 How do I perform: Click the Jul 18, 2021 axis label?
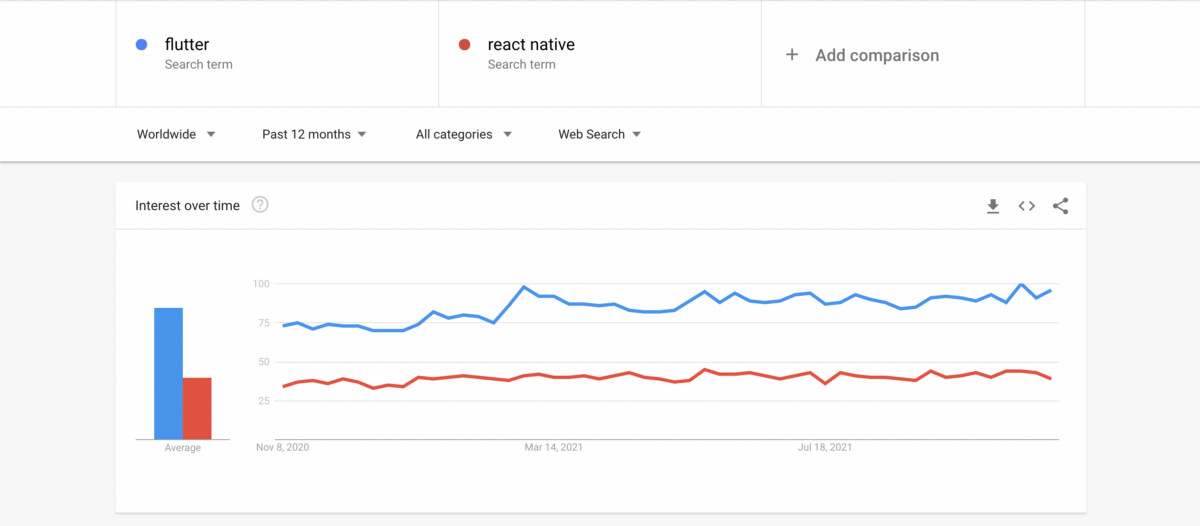825,448
